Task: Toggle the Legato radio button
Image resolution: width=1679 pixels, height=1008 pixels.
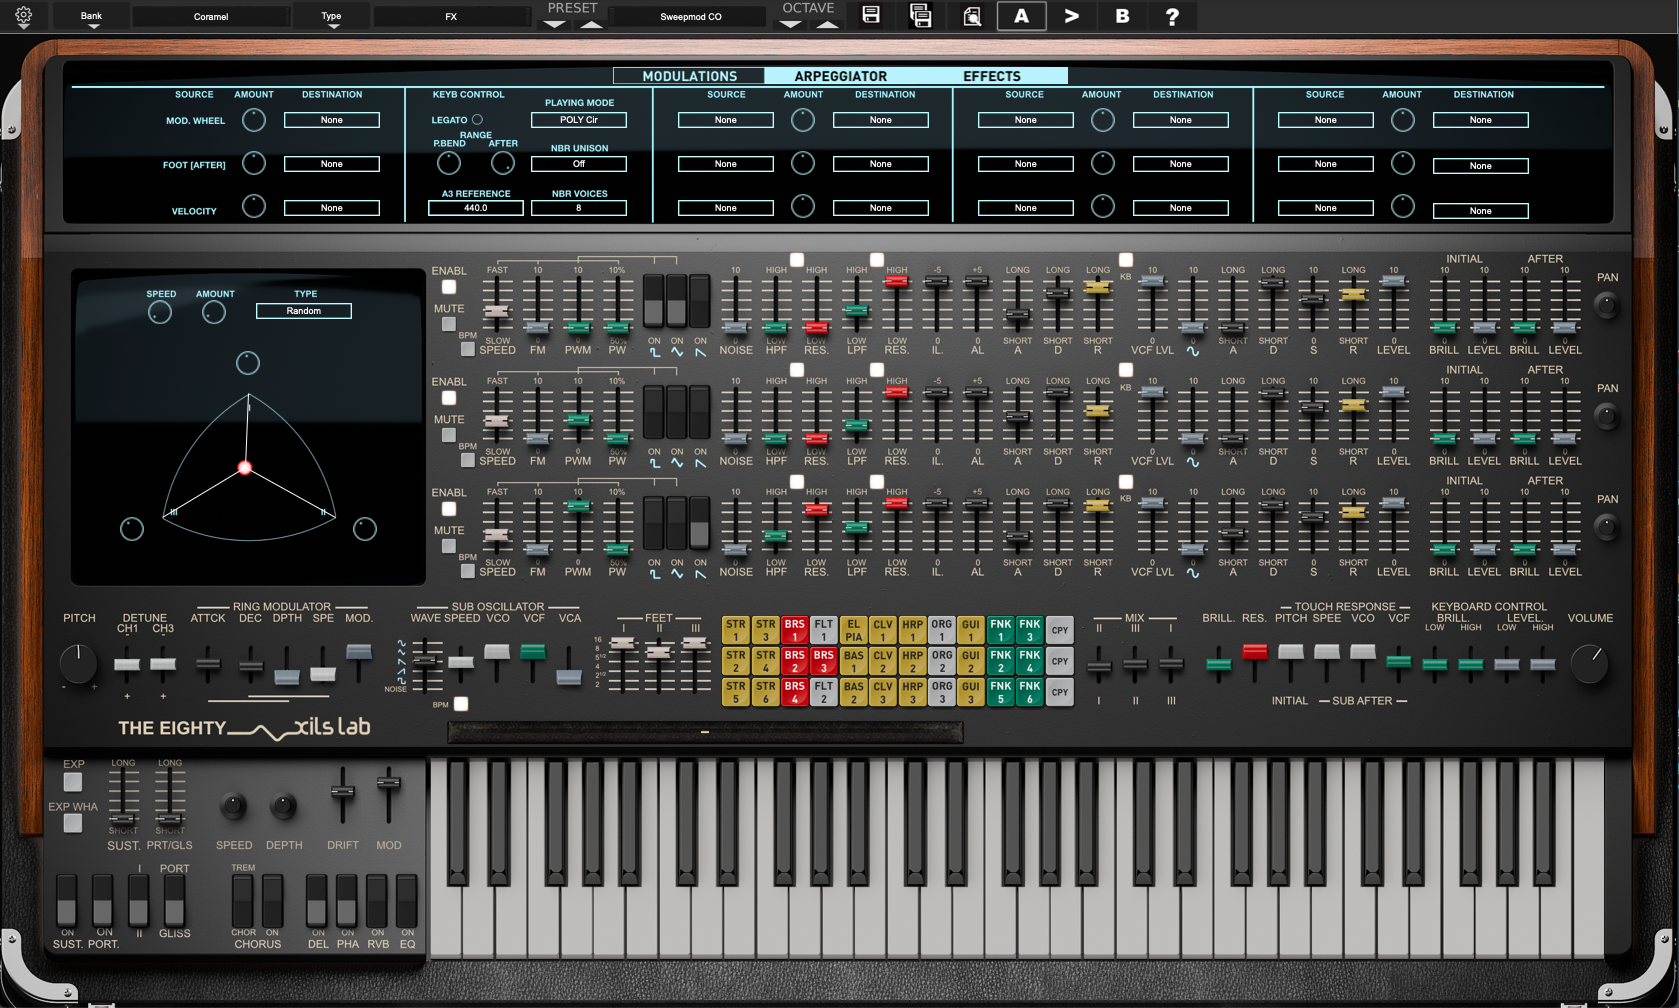Action: [x=477, y=120]
